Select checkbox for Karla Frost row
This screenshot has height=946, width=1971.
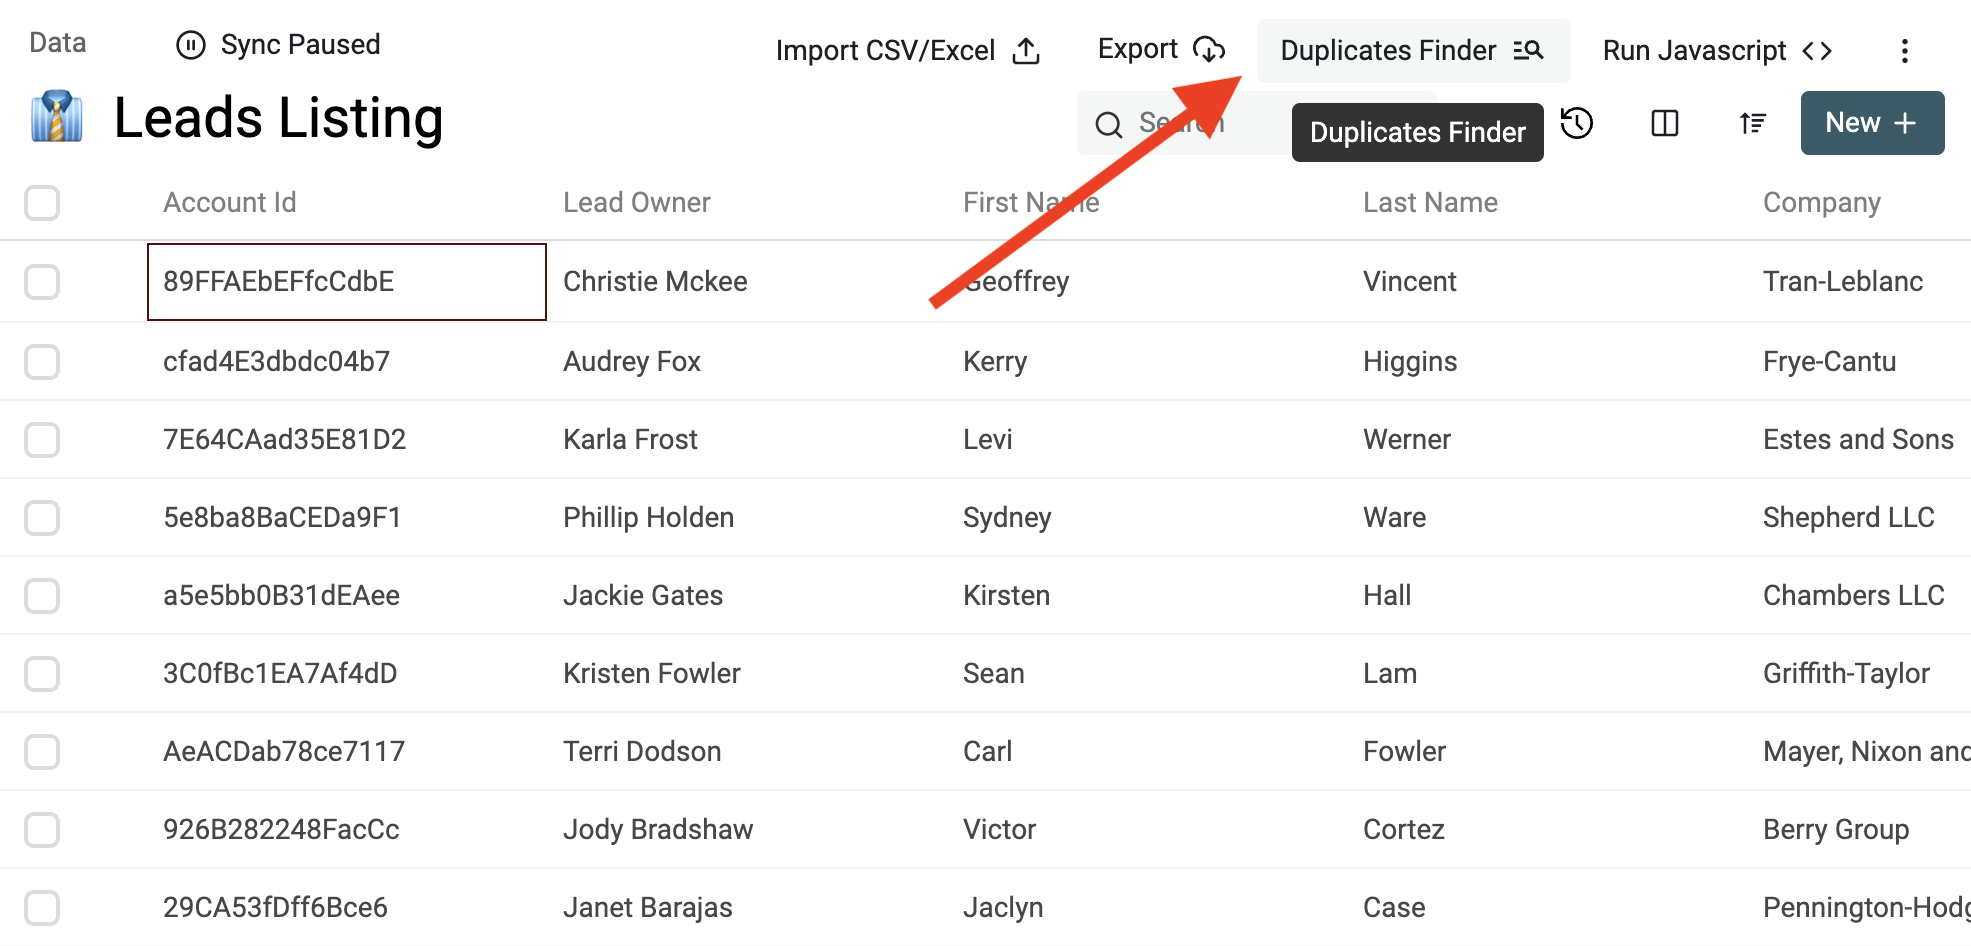pos(42,440)
